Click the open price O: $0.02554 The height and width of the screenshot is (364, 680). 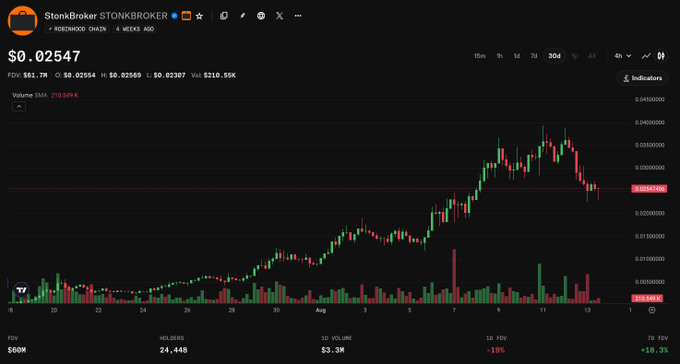click(75, 75)
